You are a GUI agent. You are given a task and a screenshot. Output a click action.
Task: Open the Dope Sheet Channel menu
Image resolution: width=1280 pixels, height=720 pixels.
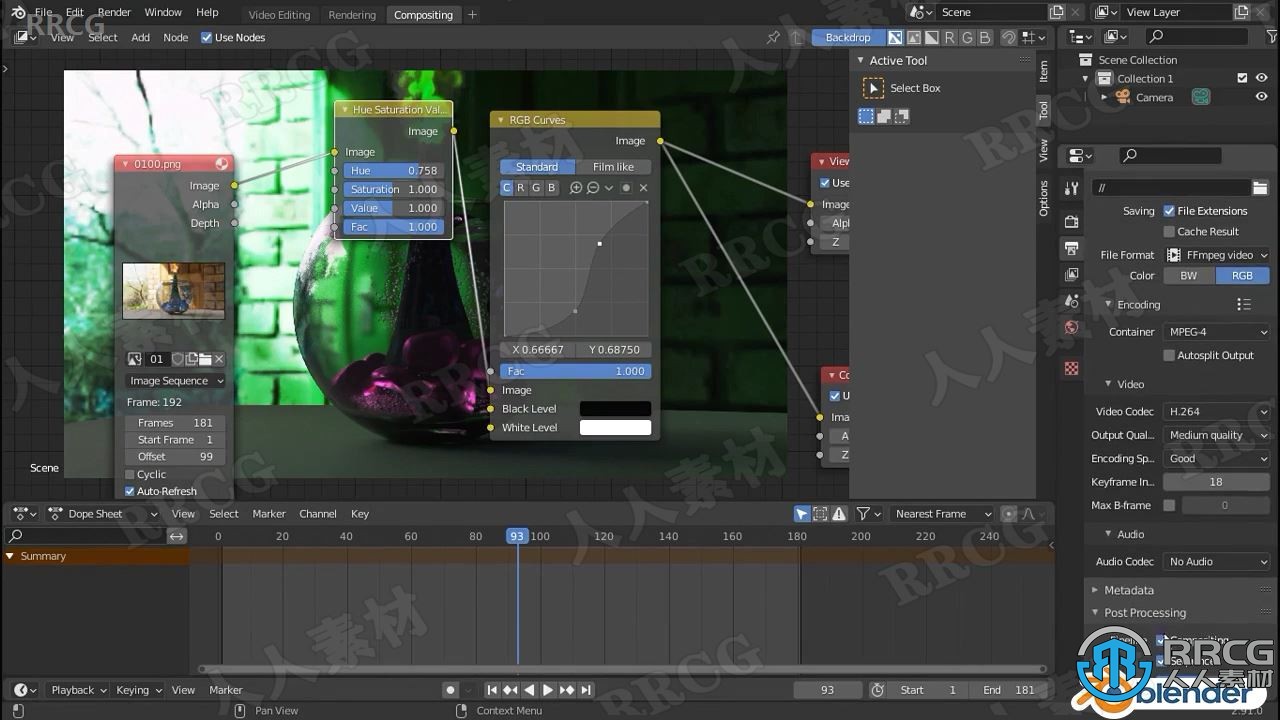pyautogui.click(x=318, y=514)
